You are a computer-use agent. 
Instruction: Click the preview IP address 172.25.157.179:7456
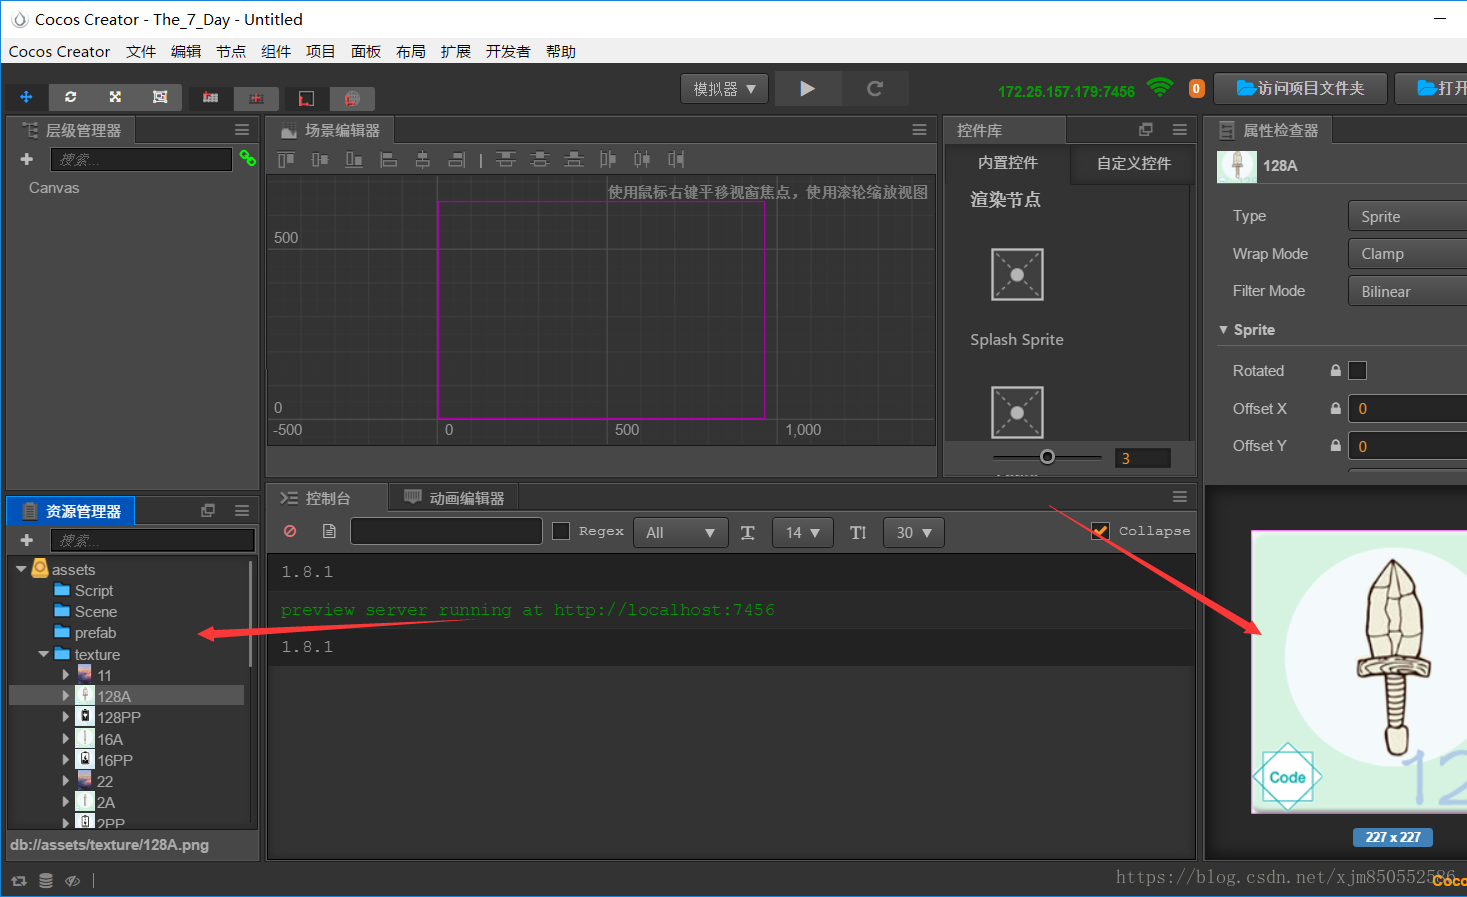tap(1066, 91)
